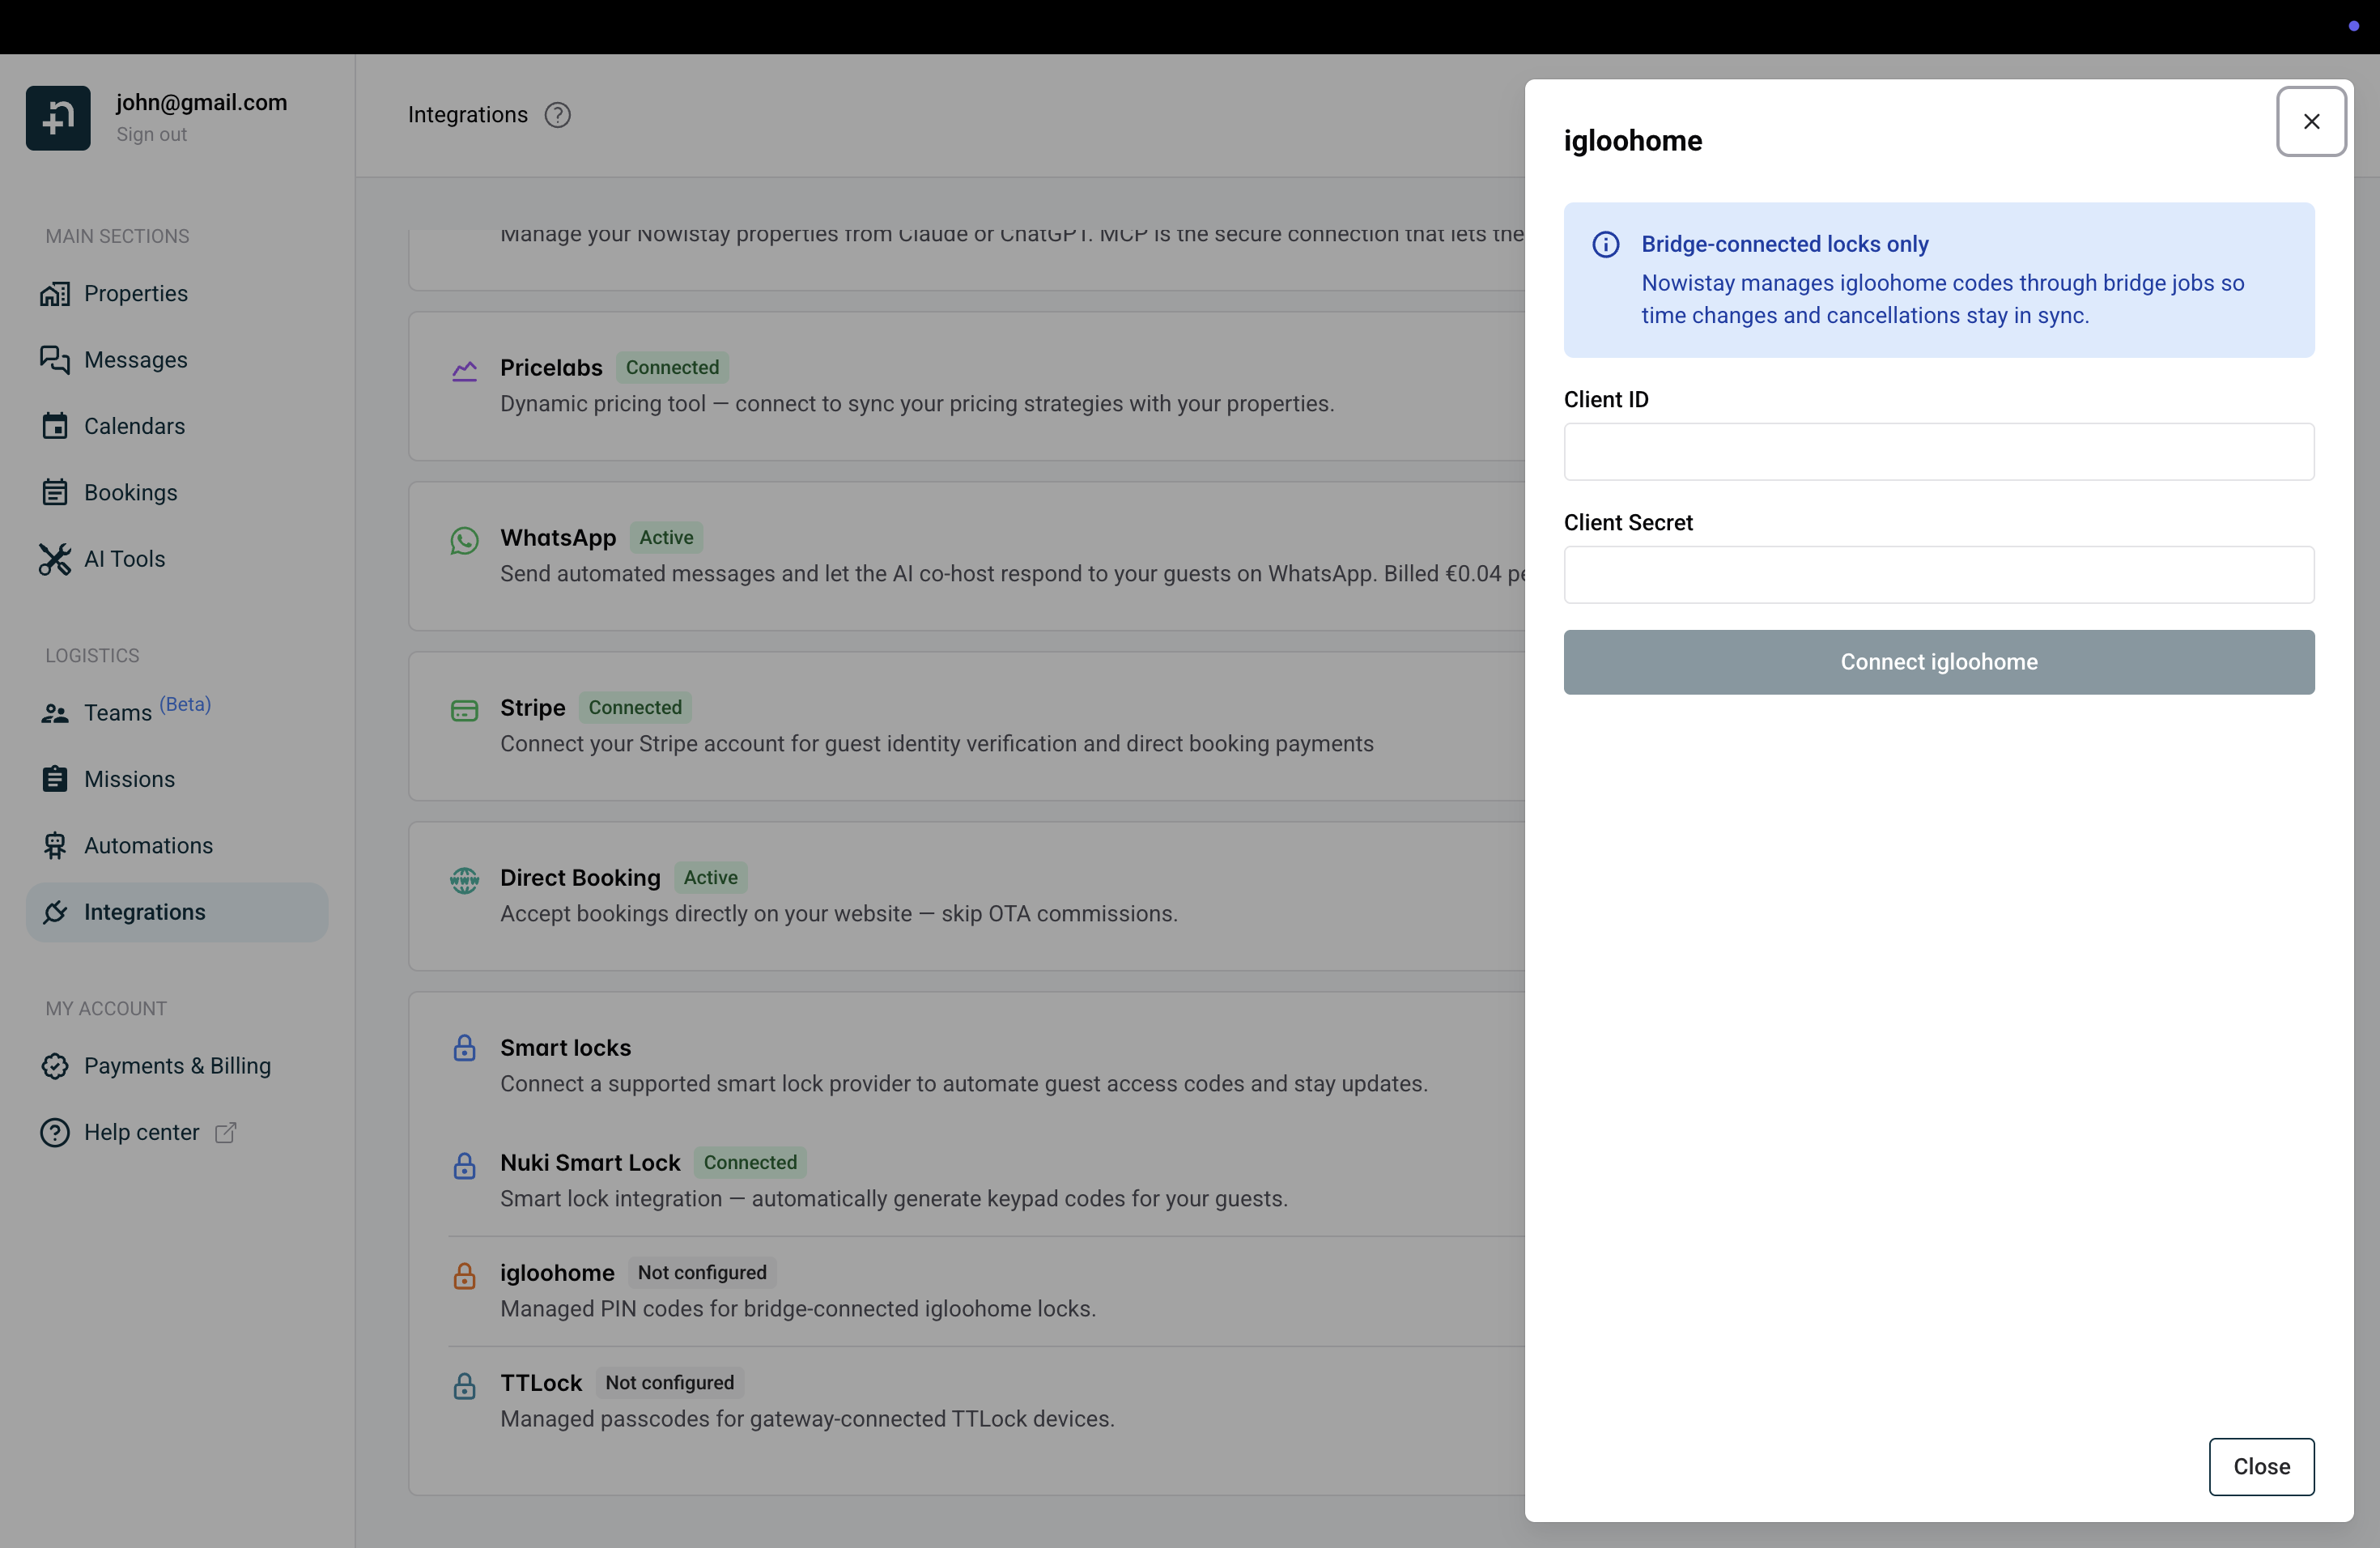
Task: Click the Direct Booking globe icon
Action: click(464, 880)
